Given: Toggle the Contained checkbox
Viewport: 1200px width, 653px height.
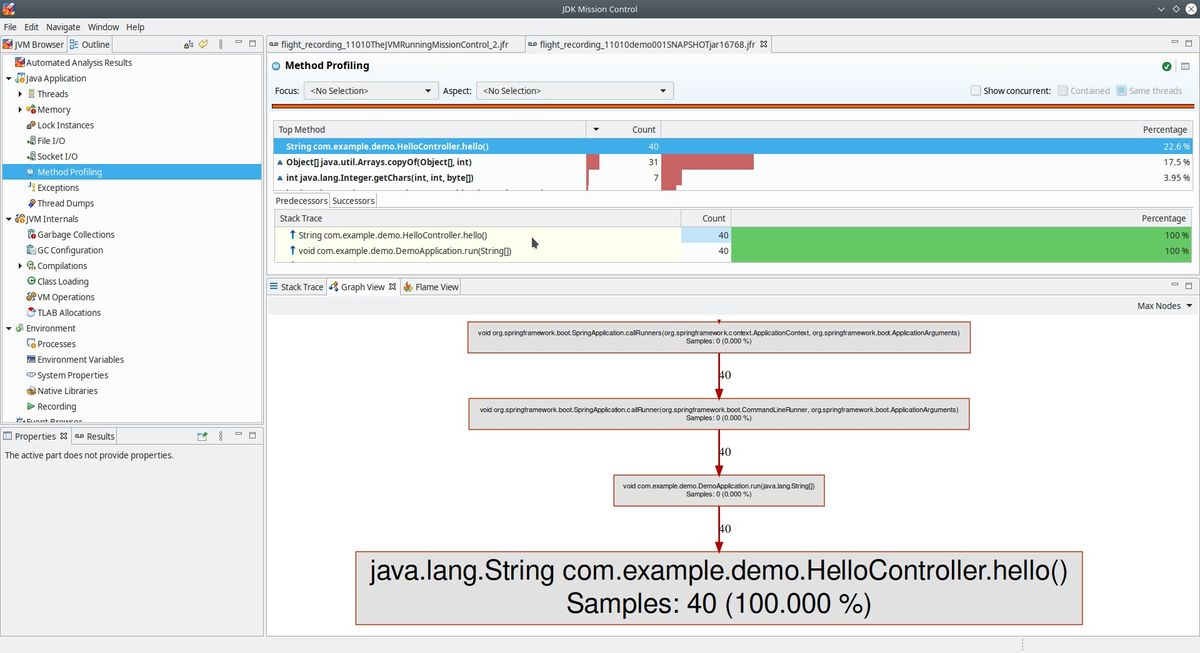Looking at the screenshot, I should pyautogui.click(x=1063, y=90).
